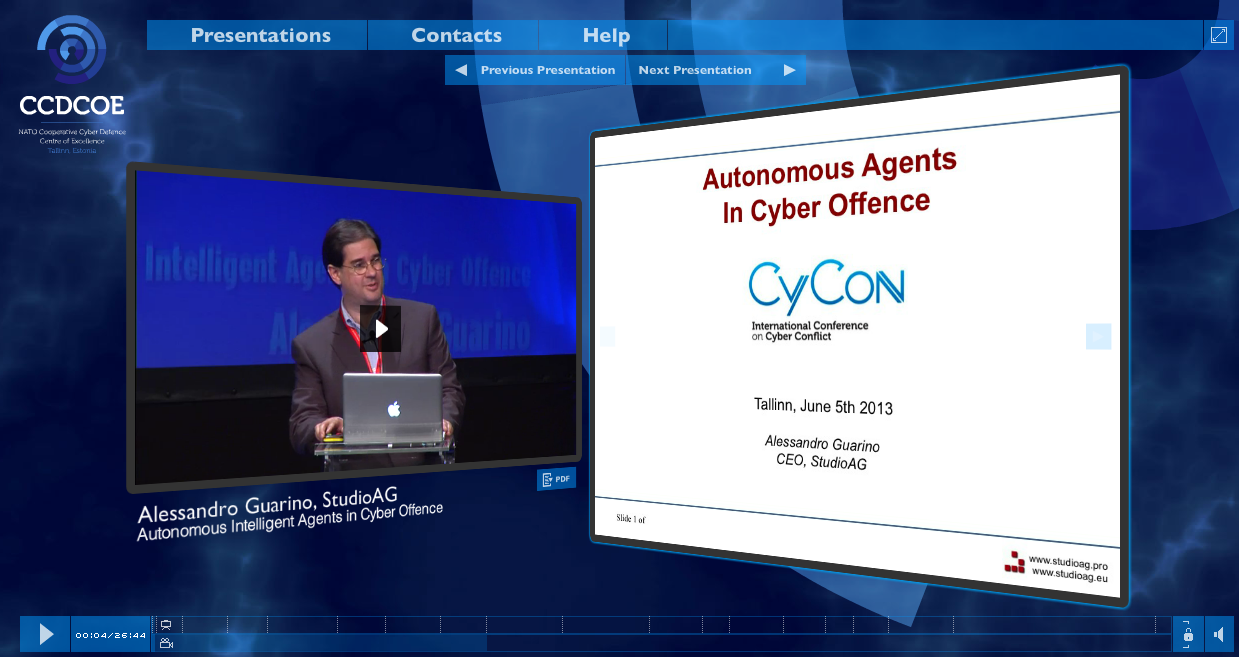Image resolution: width=1239 pixels, height=657 pixels.
Task: Click the www.studioag.eu link on slide
Action: point(1070,574)
